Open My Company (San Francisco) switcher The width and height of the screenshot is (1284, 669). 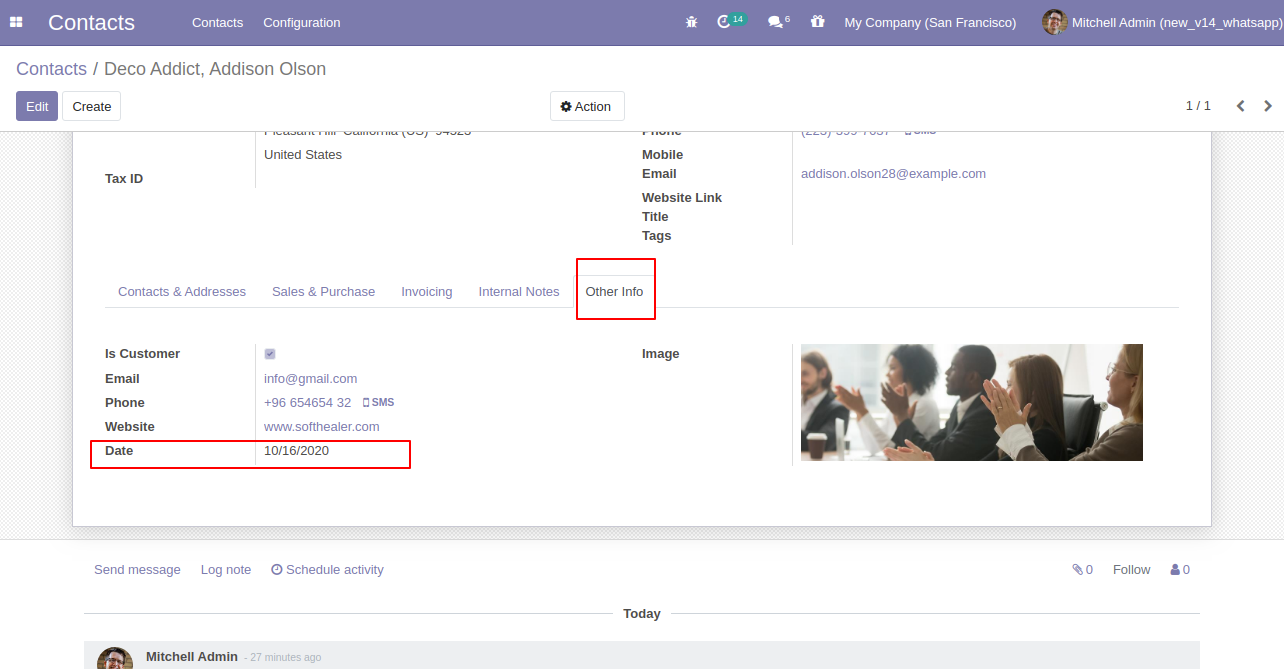[x=930, y=22]
